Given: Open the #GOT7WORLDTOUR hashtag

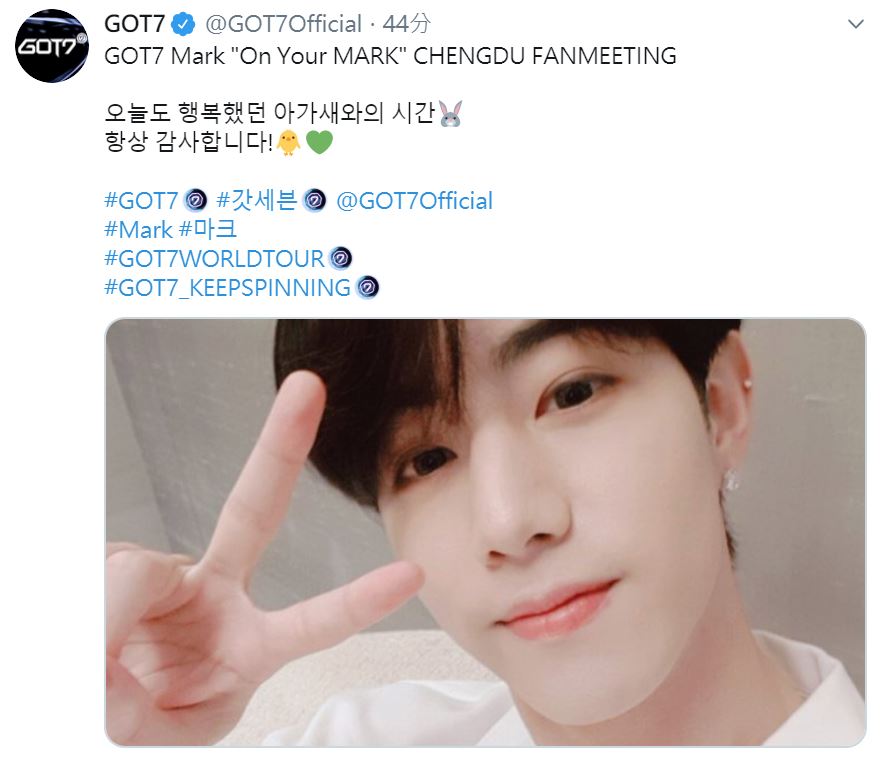Looking at the screenshot, I should coord(214,259).
